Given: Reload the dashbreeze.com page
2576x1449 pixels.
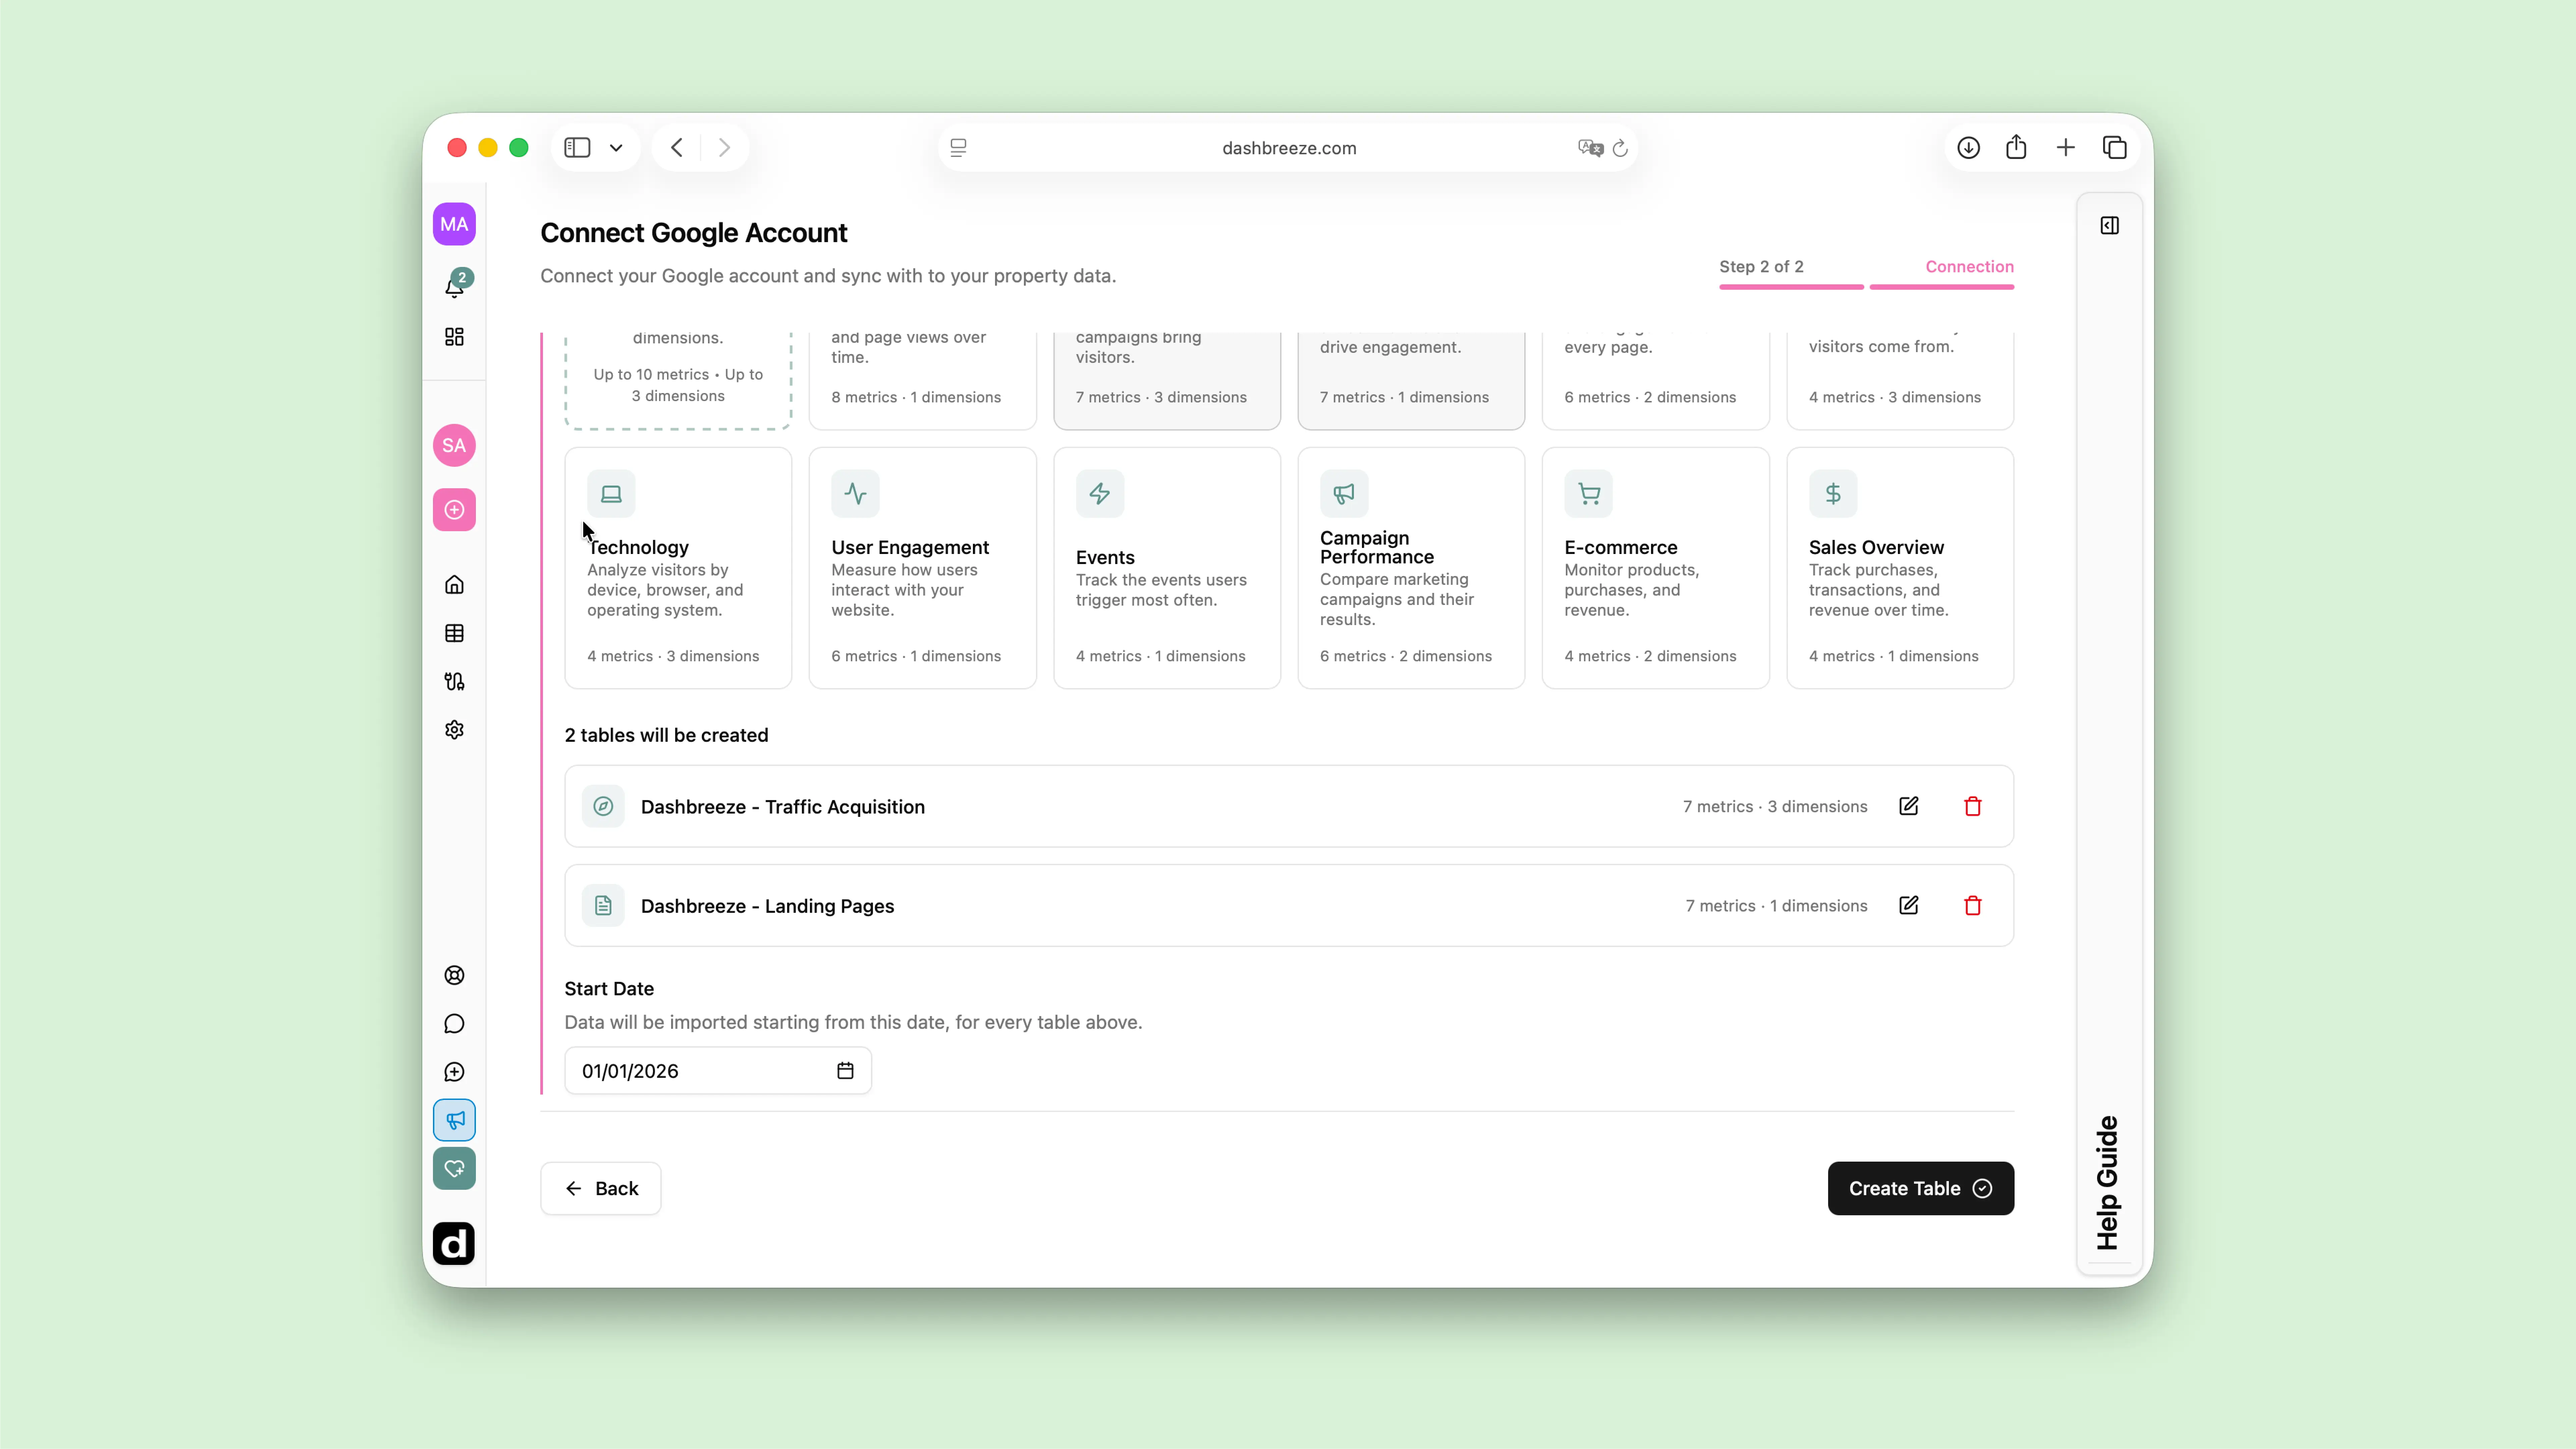Looking at the screenshot, I should tap(1620, 148).
